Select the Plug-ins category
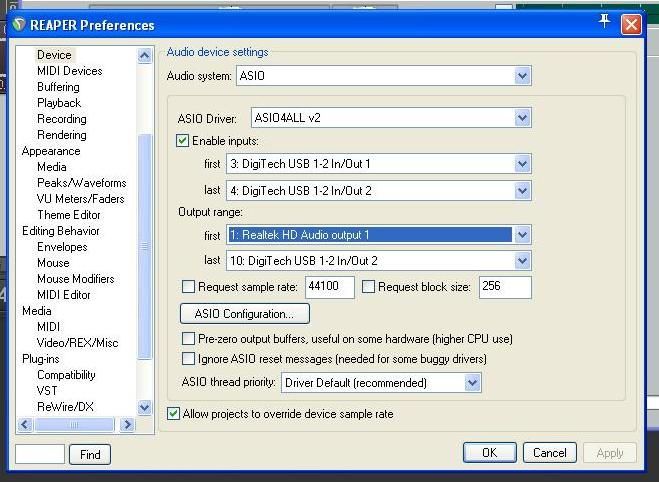 point(41,359)
